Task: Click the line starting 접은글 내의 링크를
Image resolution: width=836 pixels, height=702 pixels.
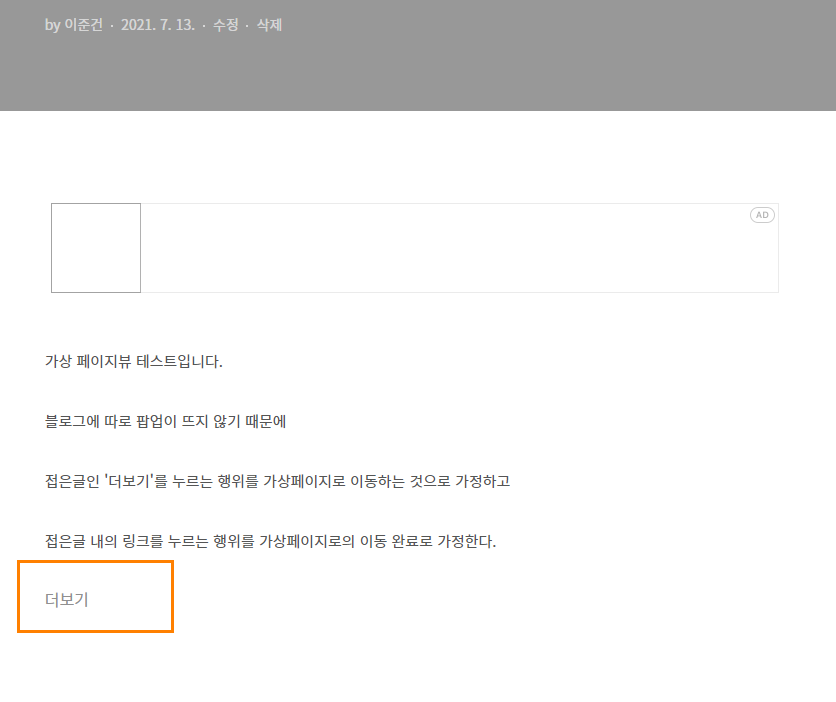Action: click(x=271, y=542)
